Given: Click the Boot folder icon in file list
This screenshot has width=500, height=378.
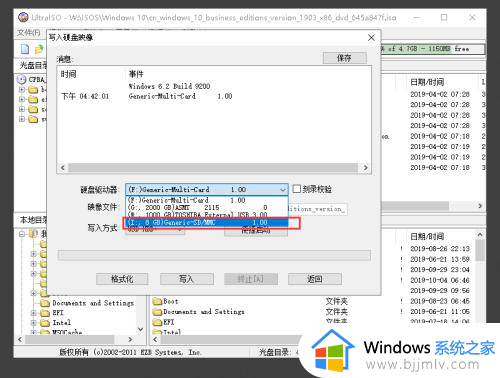Looking at the screenshot, I should tap(157, 302).
